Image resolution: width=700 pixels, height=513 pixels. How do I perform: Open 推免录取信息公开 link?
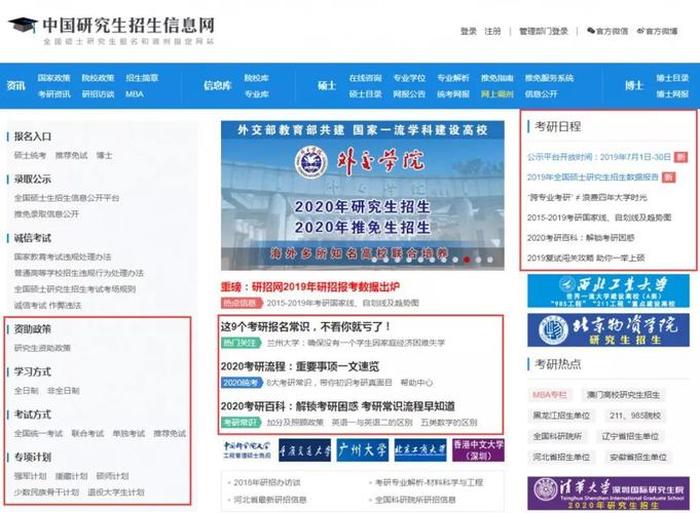pyautogui.click(x=46, y=214)
